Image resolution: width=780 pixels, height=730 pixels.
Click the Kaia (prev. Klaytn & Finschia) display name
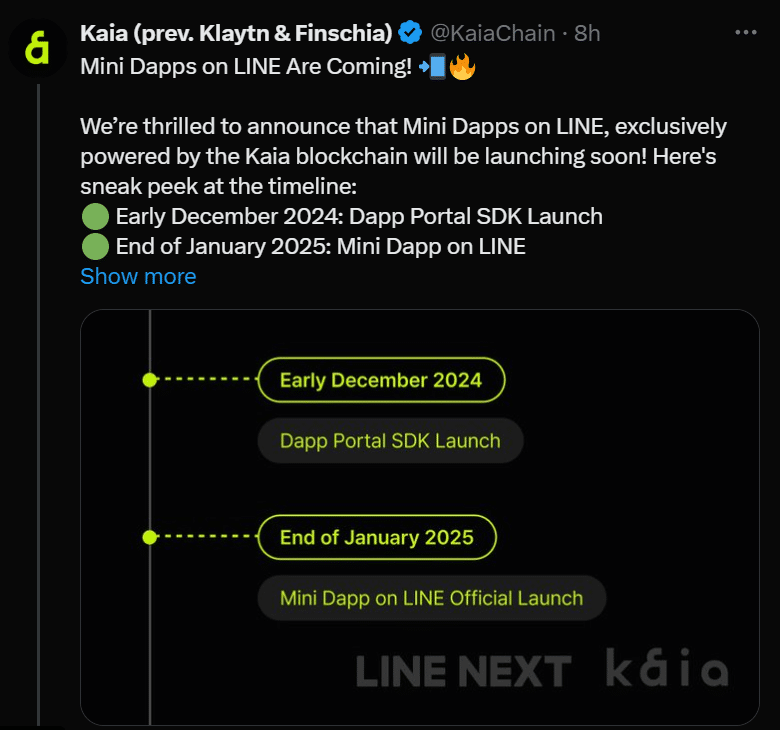[x=236, y=33]
